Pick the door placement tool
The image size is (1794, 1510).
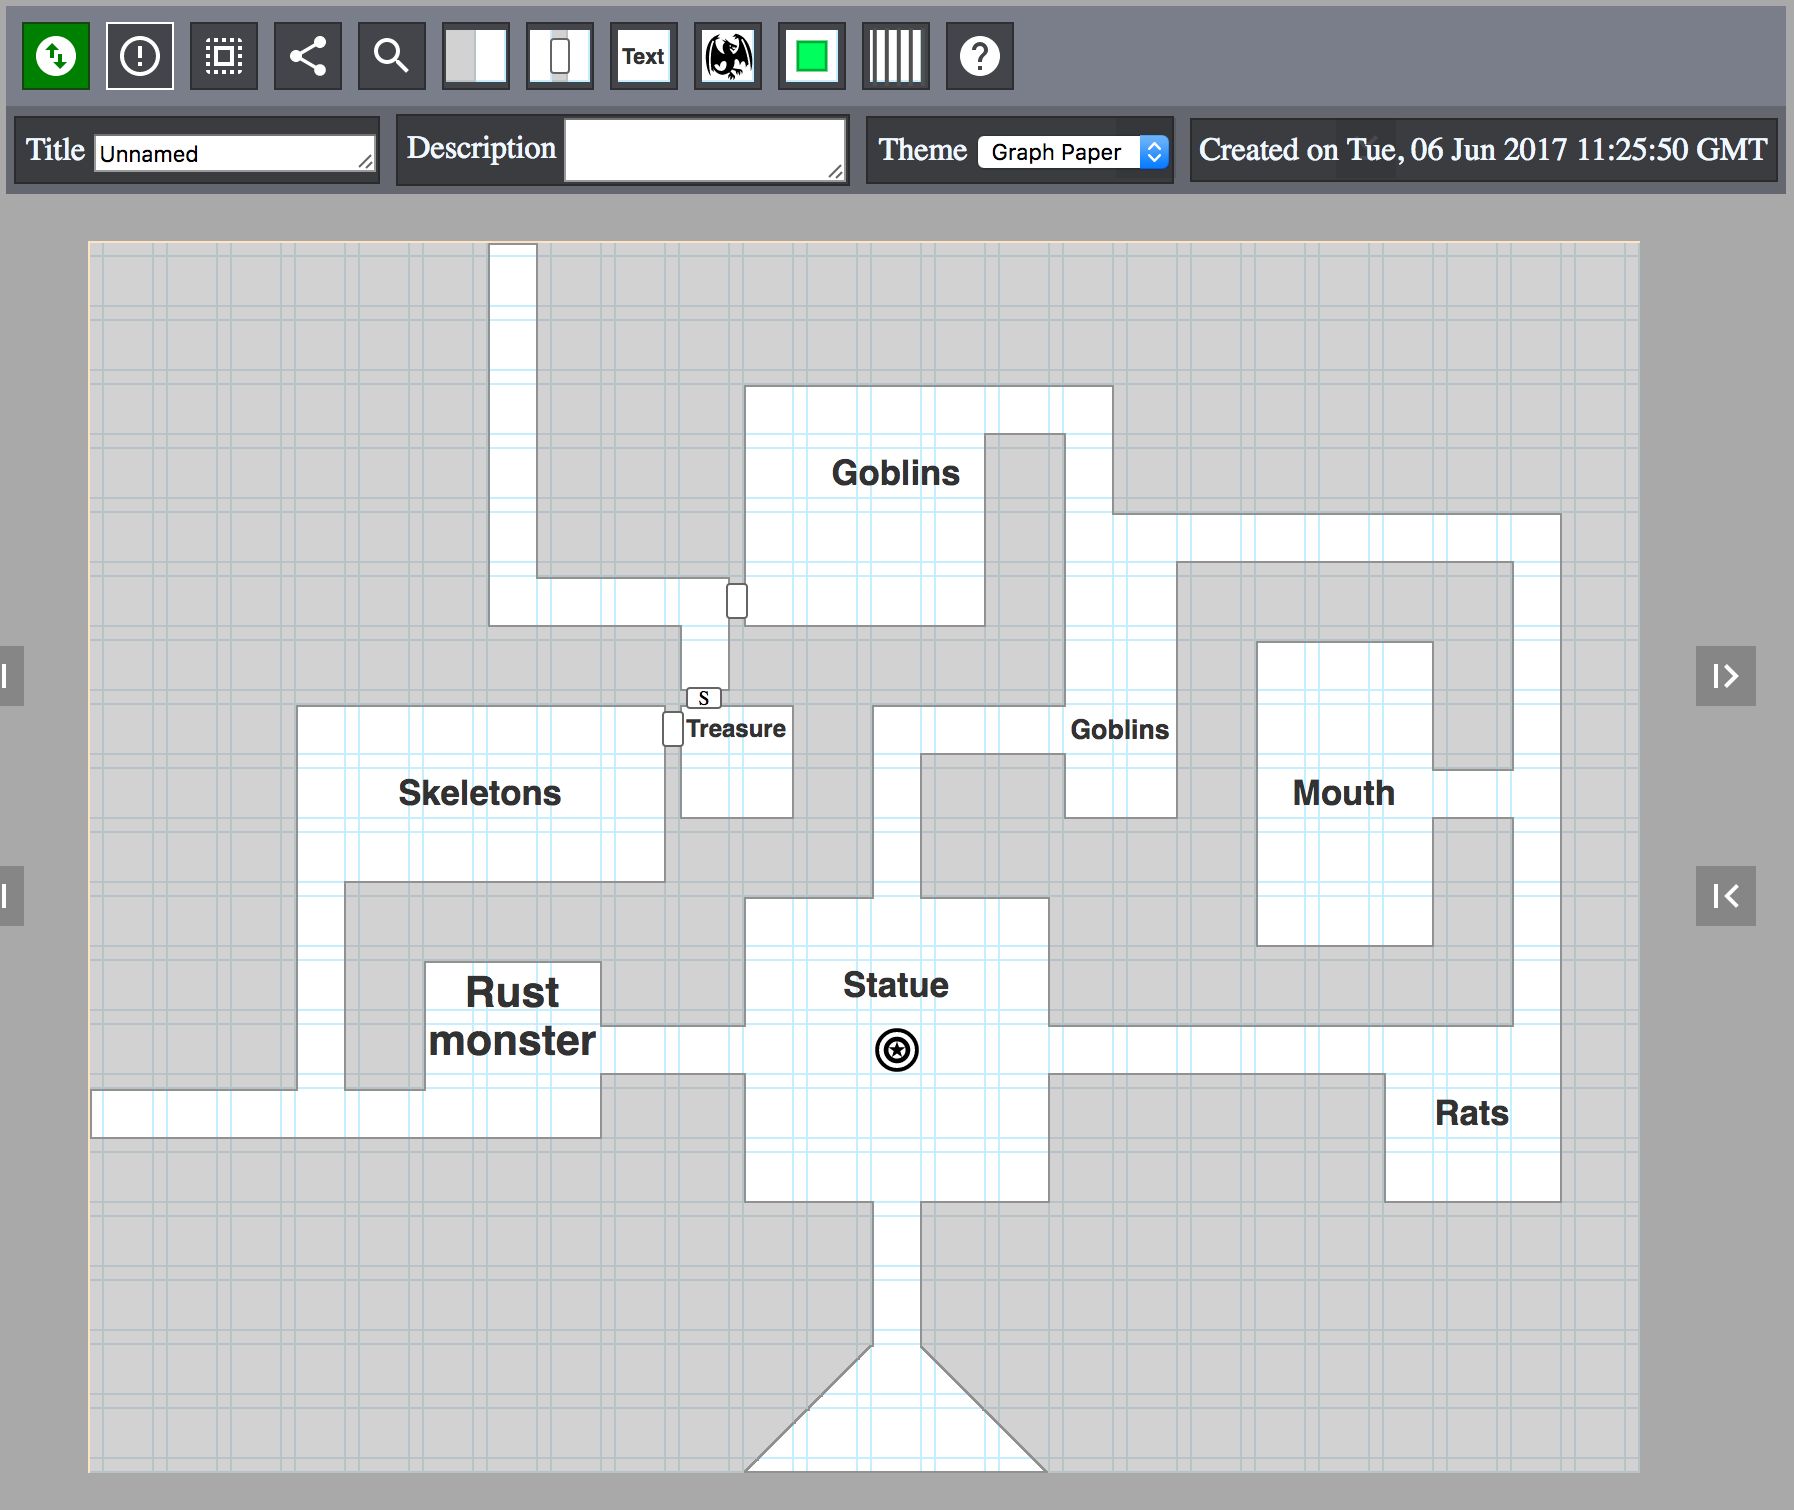(559, 56)
